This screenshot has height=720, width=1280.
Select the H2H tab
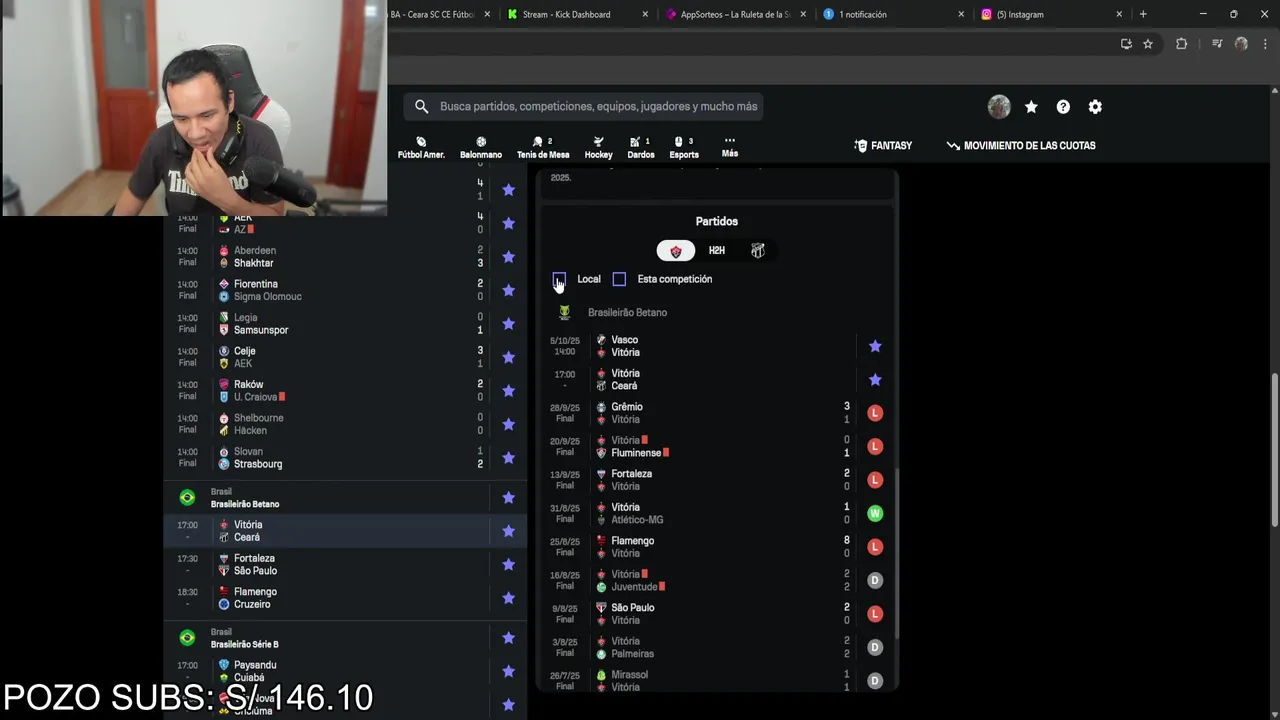point(717,251)
